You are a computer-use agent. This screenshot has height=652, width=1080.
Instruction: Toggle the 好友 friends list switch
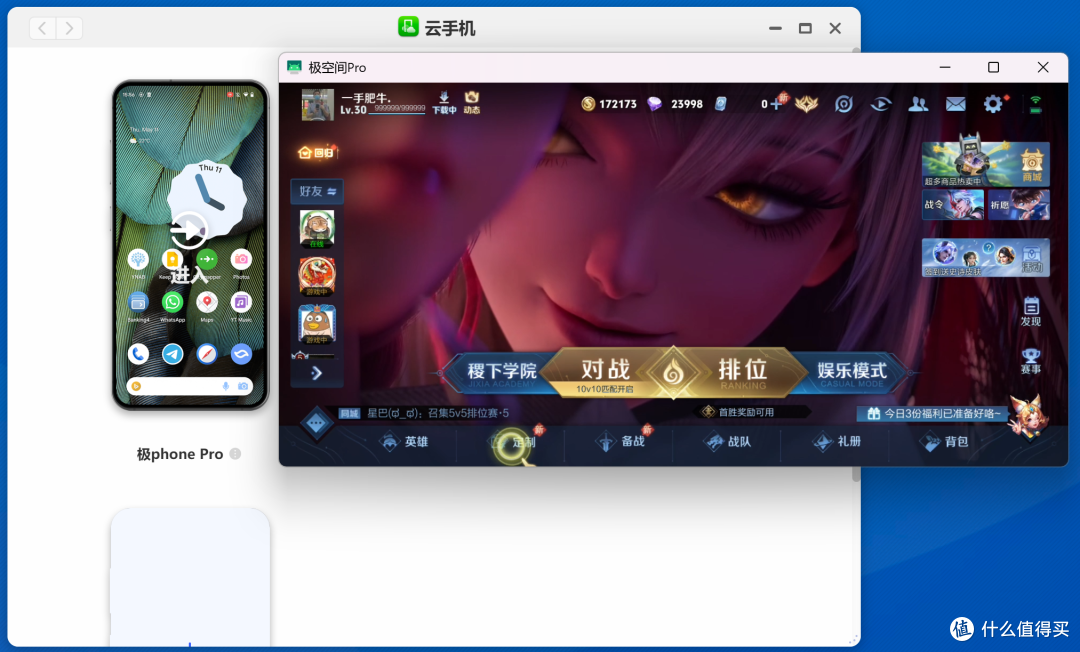click(317, 191)
